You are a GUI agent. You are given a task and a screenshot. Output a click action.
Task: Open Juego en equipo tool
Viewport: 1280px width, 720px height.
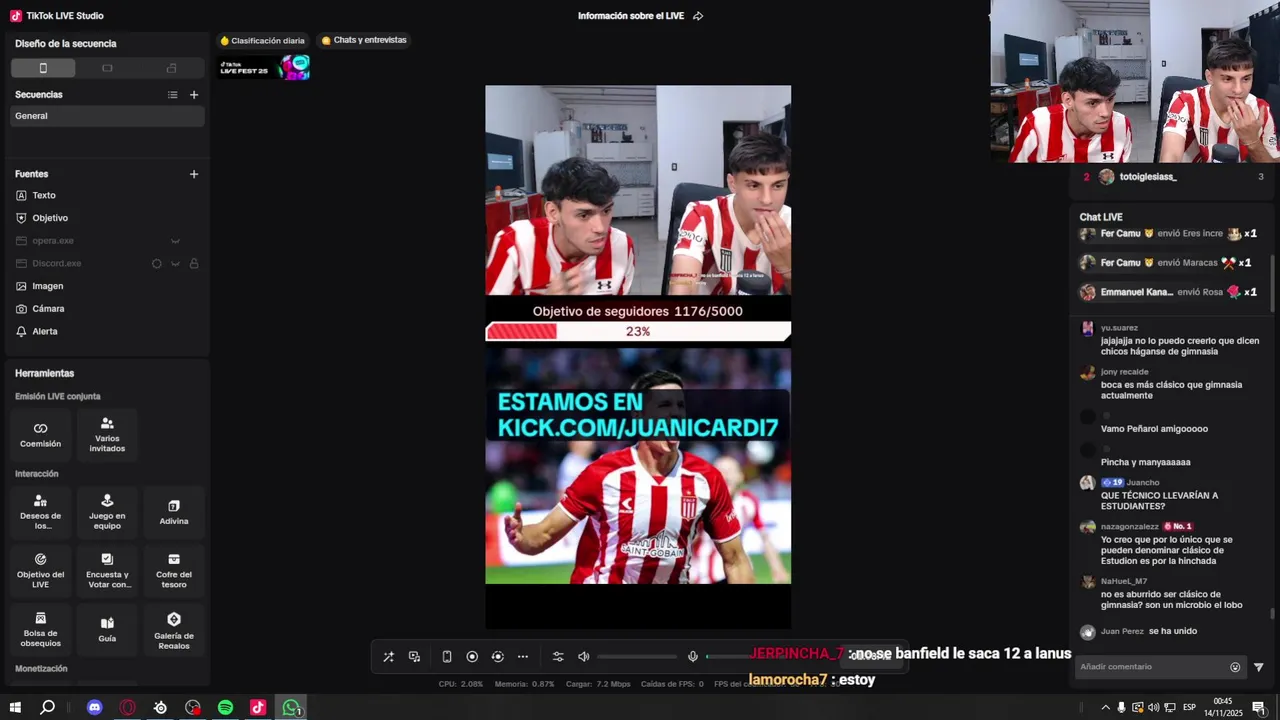[107, 512]
